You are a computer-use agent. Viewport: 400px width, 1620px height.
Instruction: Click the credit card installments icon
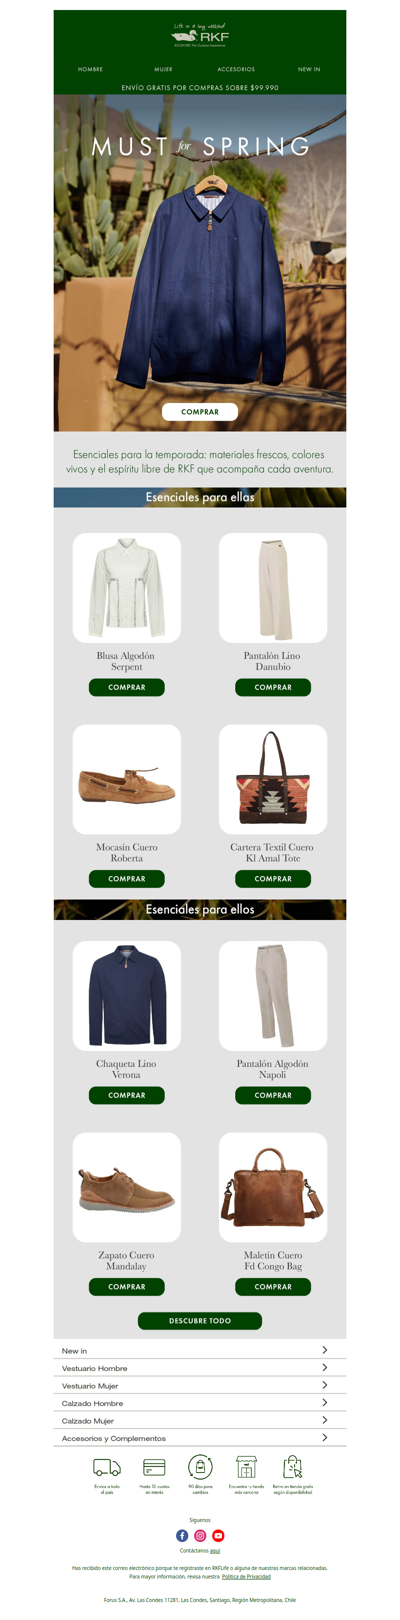tap(154, 1467)
